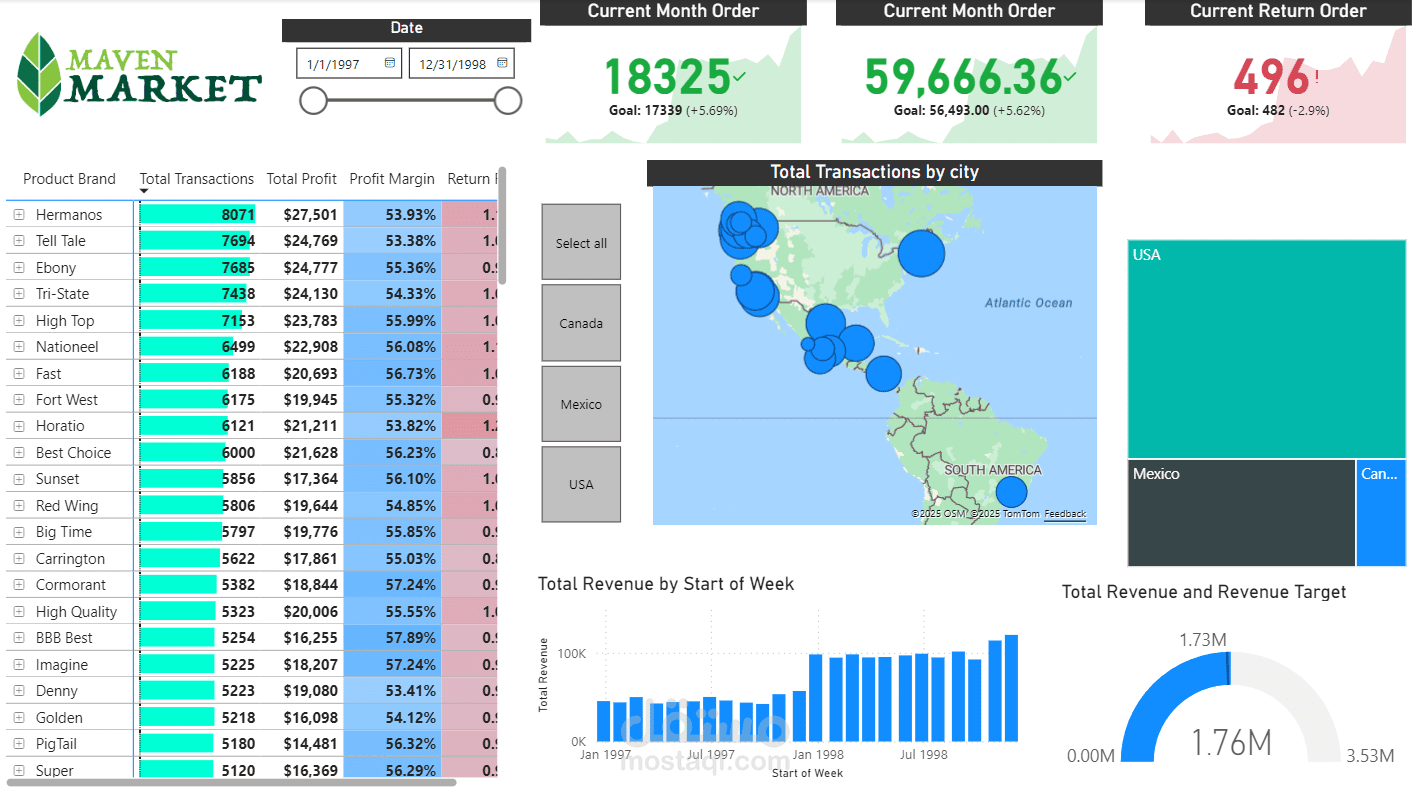Image resolution: width=1412 pixels, height=792 pixels.
Task: Expand the Hermanos brand row
Action: 19,214
